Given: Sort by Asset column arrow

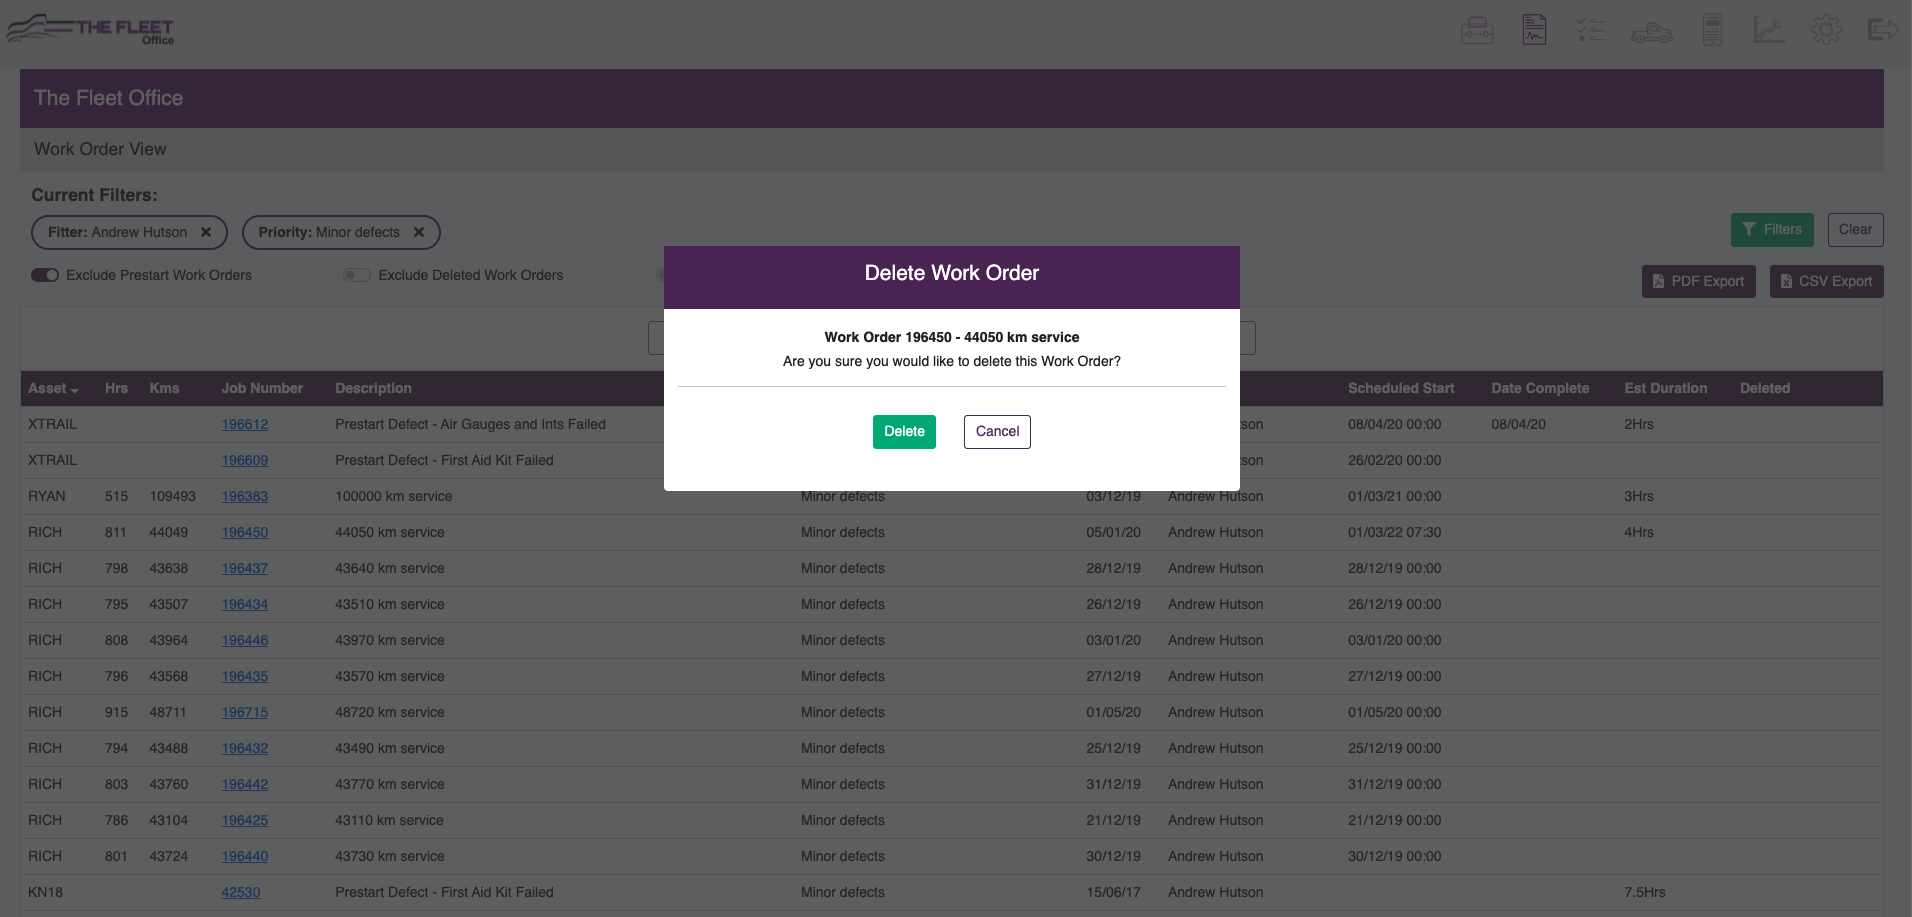Looking at the screenshot, I should (x=75, y=390).
